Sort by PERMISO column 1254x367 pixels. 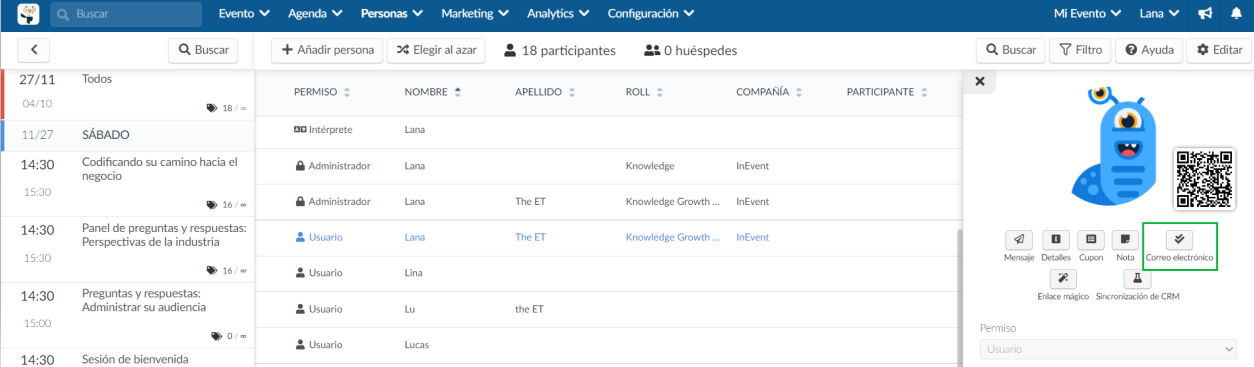[322, 92]
